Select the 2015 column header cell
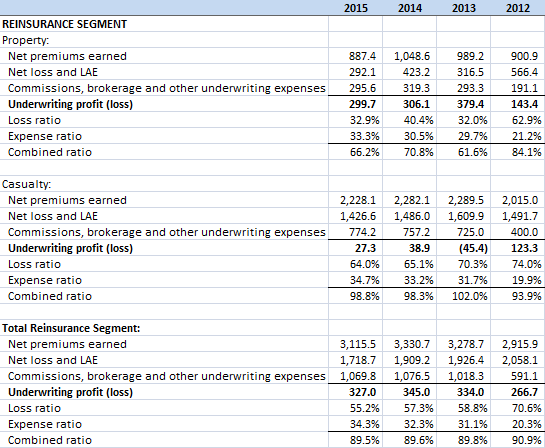This screenshot has height=448, width=545. click(356, 8)
